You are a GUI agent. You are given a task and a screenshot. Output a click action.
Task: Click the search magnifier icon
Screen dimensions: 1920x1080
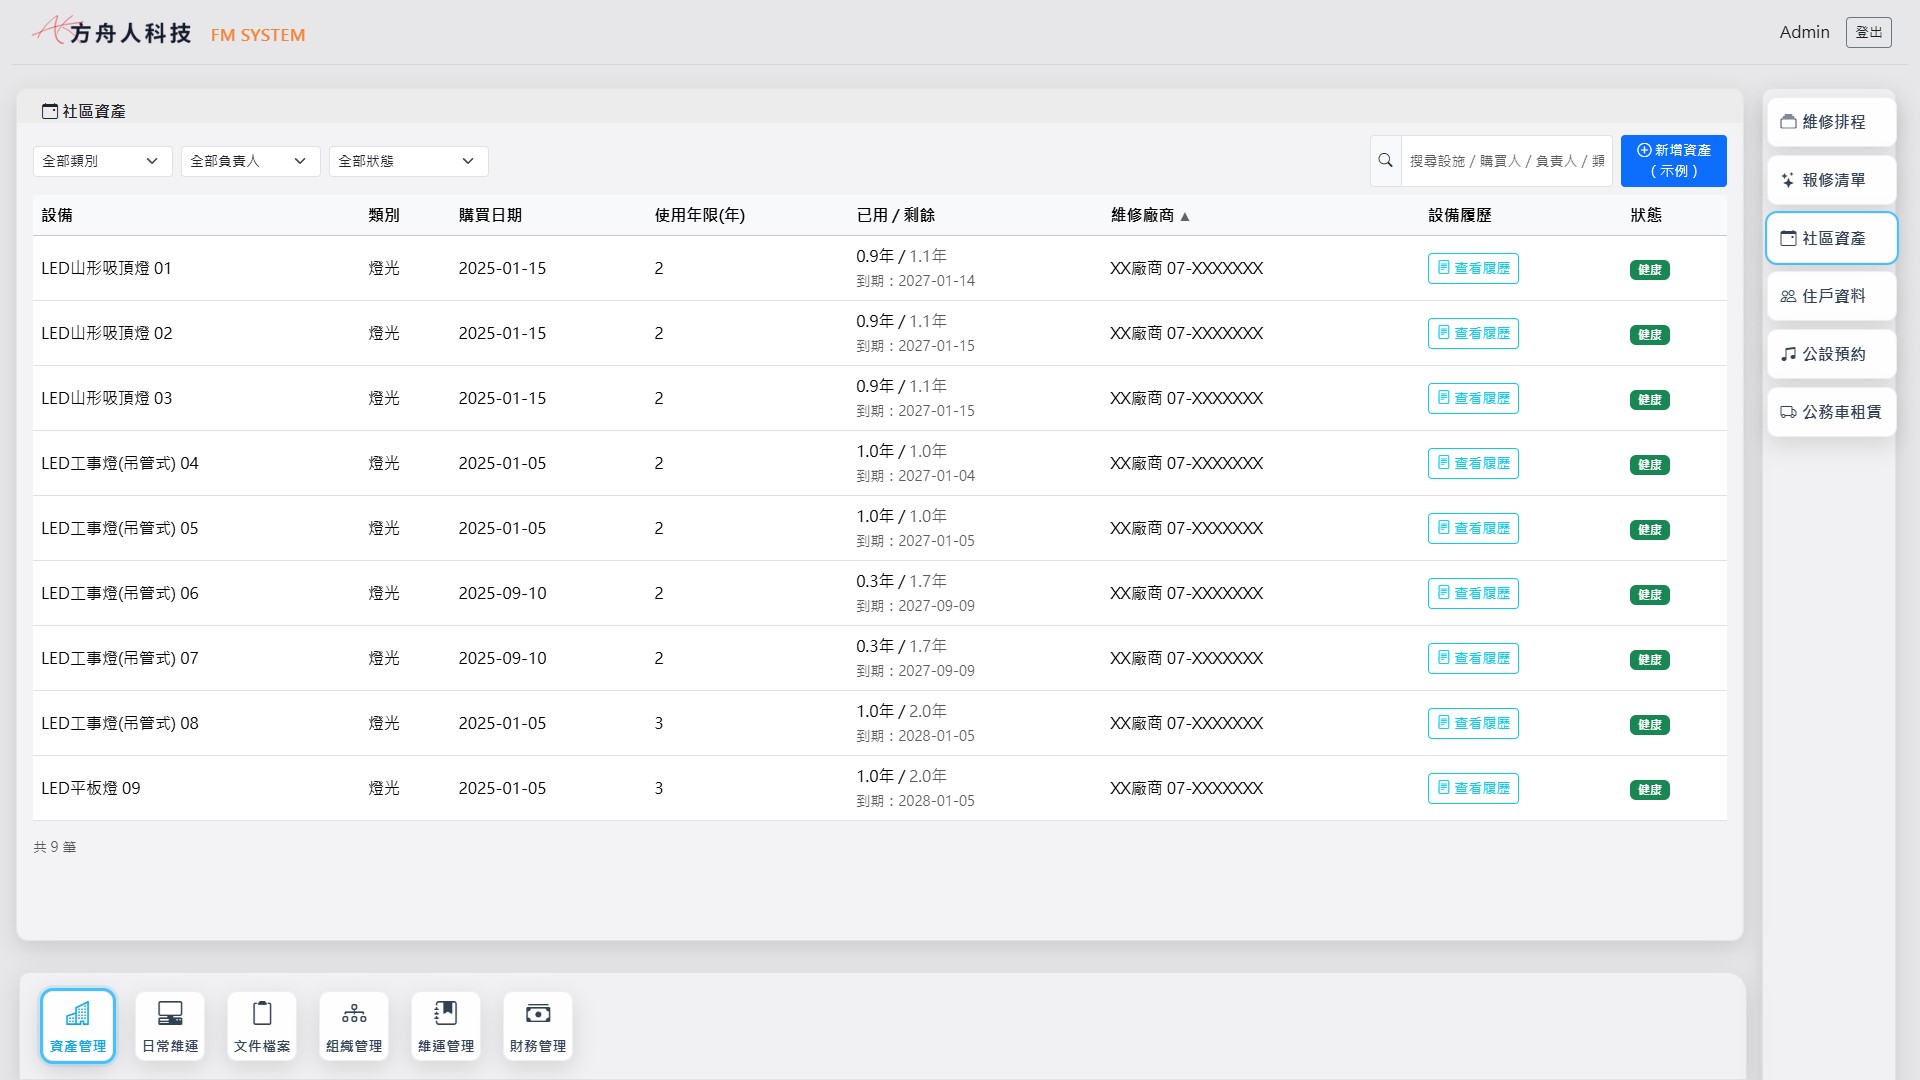click(1385, 160)
